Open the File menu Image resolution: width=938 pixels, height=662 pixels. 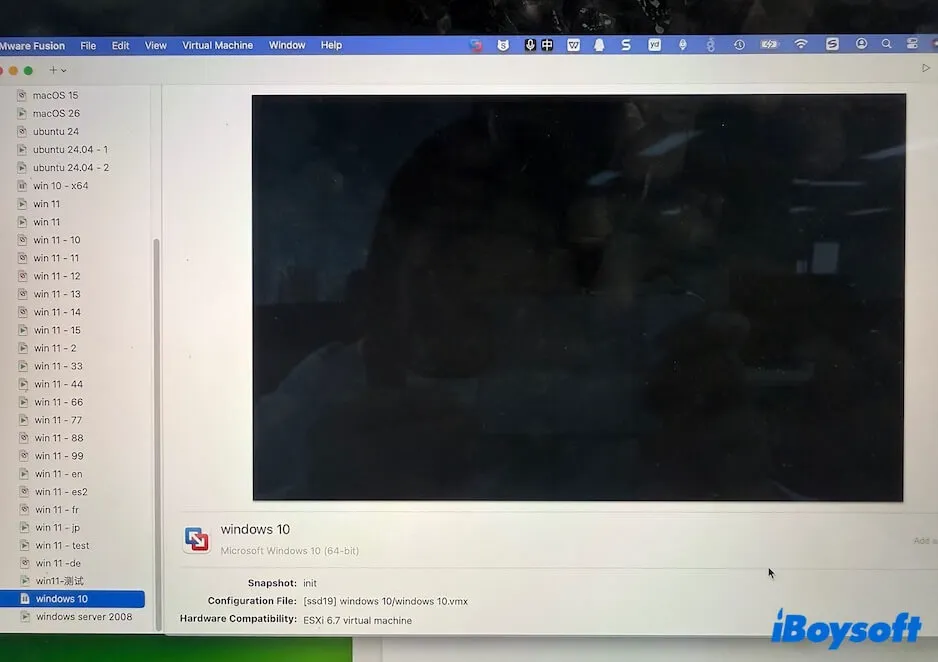point(88,44)
